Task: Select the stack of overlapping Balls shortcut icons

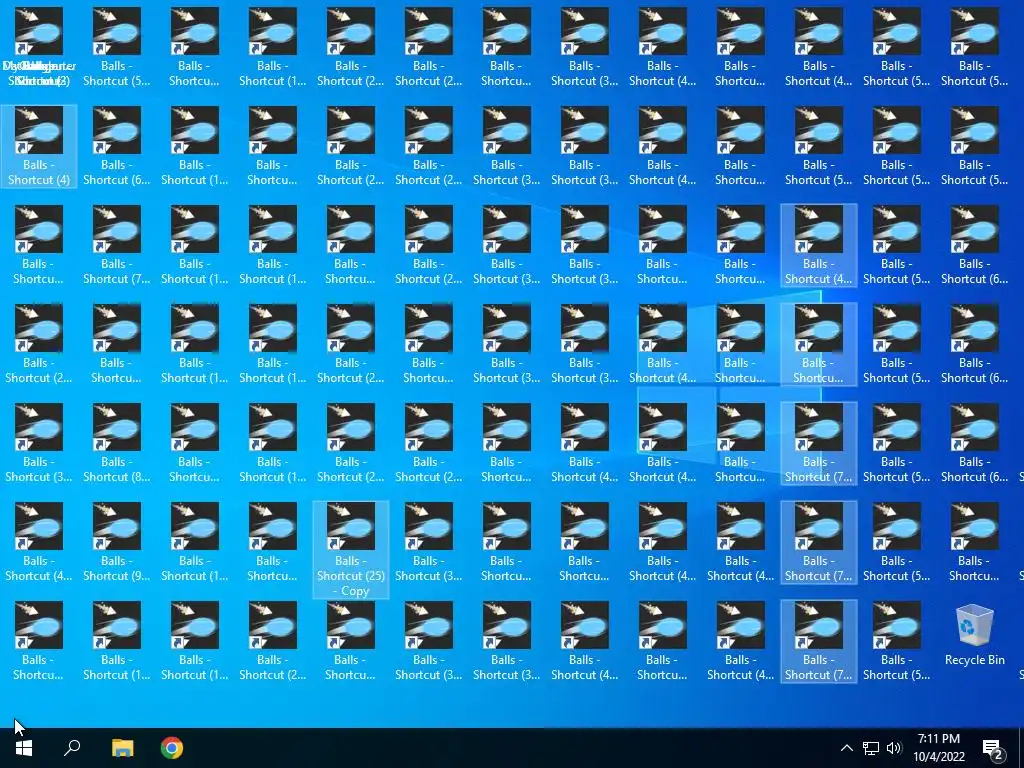Action: [x=39, y=47]
